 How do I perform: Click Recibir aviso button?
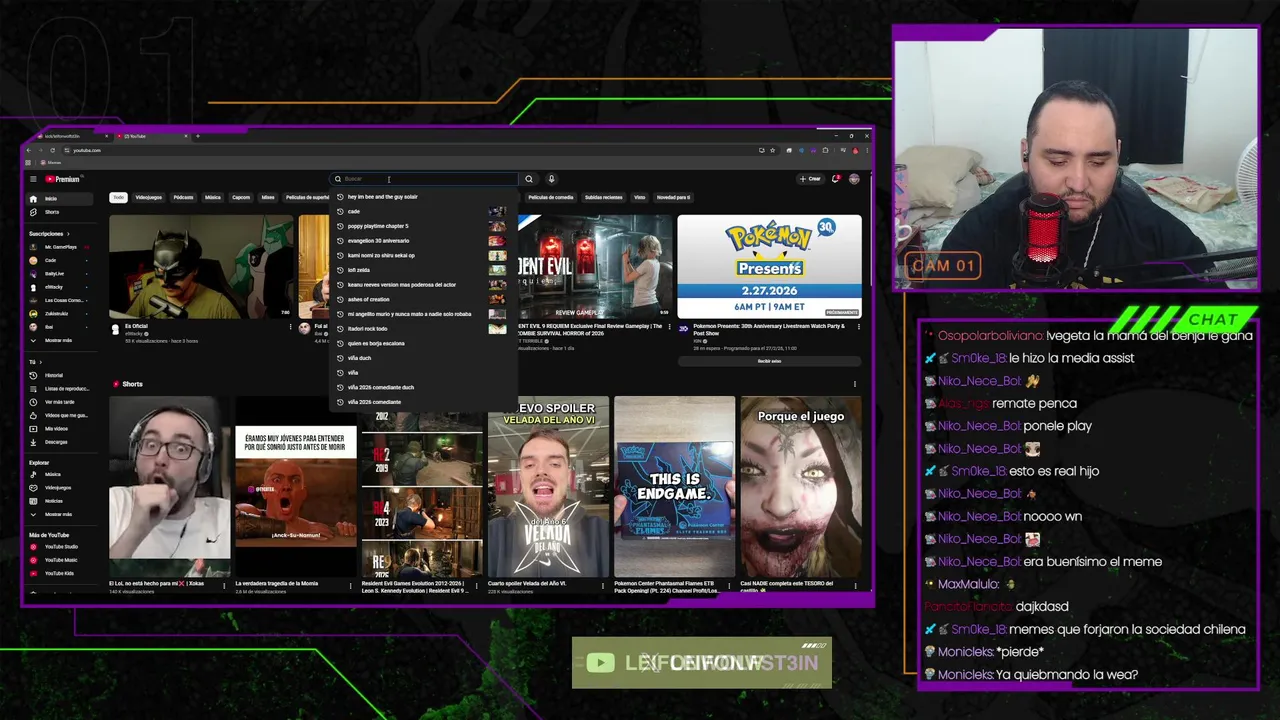pyautogui.click(x=769, y=361)
